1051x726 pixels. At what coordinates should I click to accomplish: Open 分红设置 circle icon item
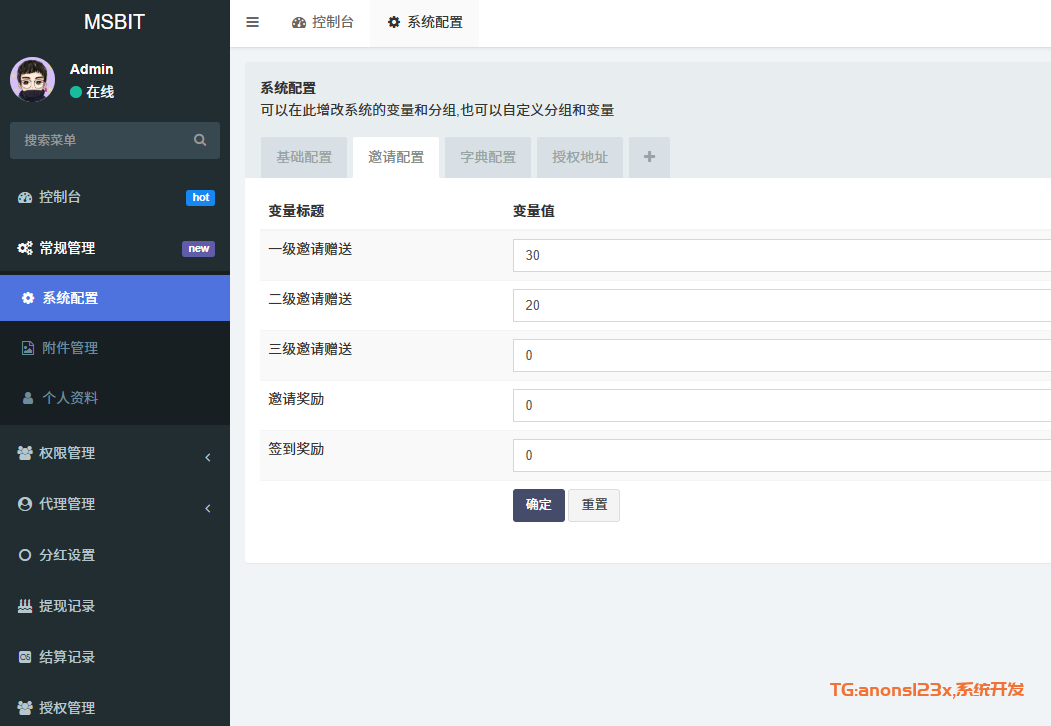[67, 555]
